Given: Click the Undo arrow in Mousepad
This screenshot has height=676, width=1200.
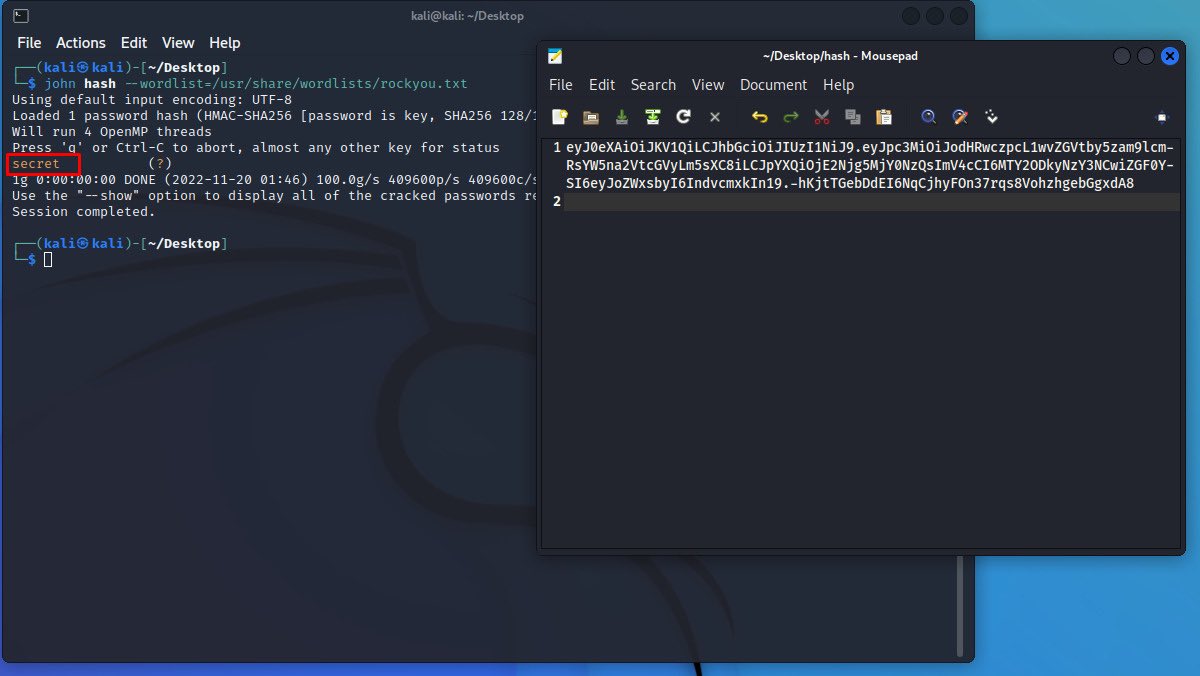Looking at the screenshot, I should 760,117.
